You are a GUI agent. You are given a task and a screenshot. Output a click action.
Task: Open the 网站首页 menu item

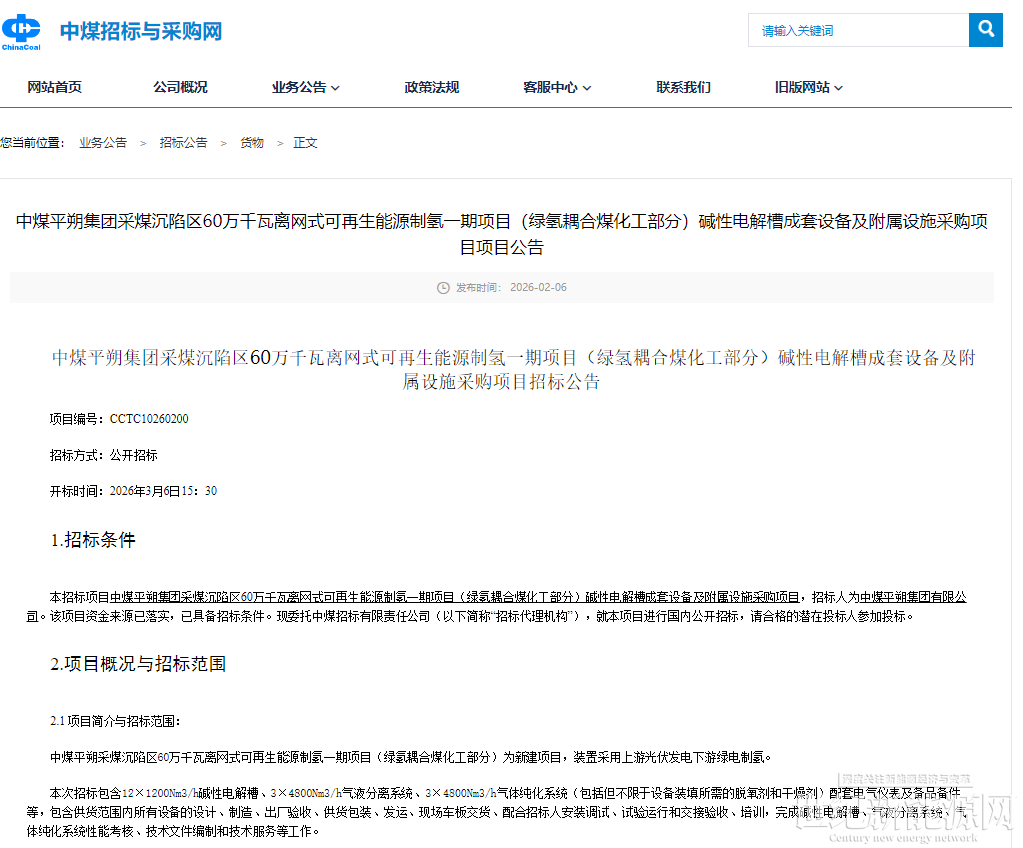(x=55, y=87)
